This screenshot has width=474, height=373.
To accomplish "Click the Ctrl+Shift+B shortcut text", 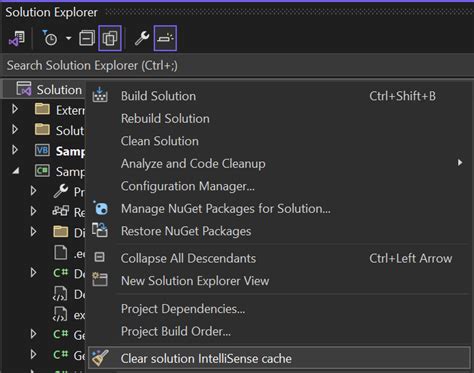I will click(x=402, y=96).
